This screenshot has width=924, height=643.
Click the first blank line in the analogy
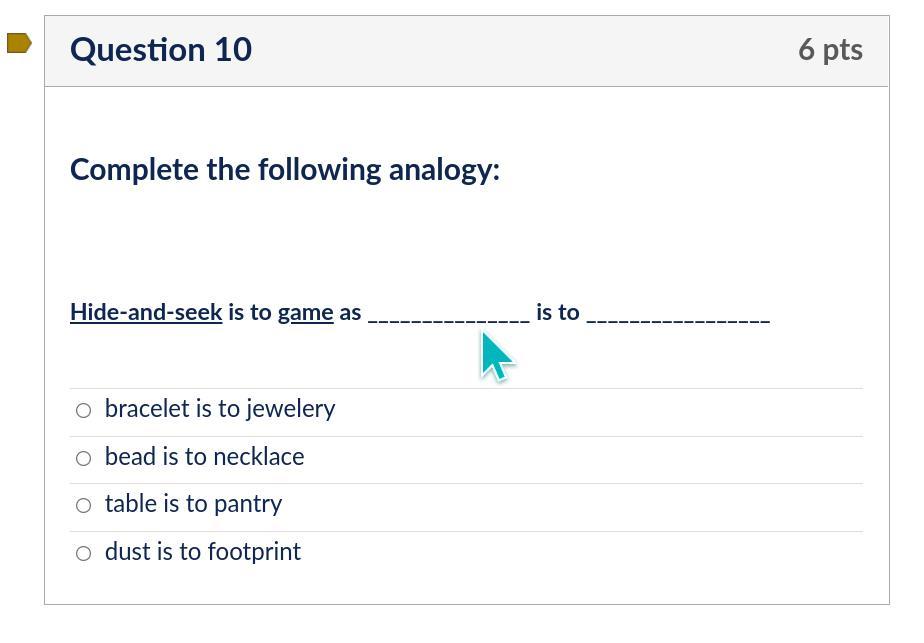tap(449, 314)
